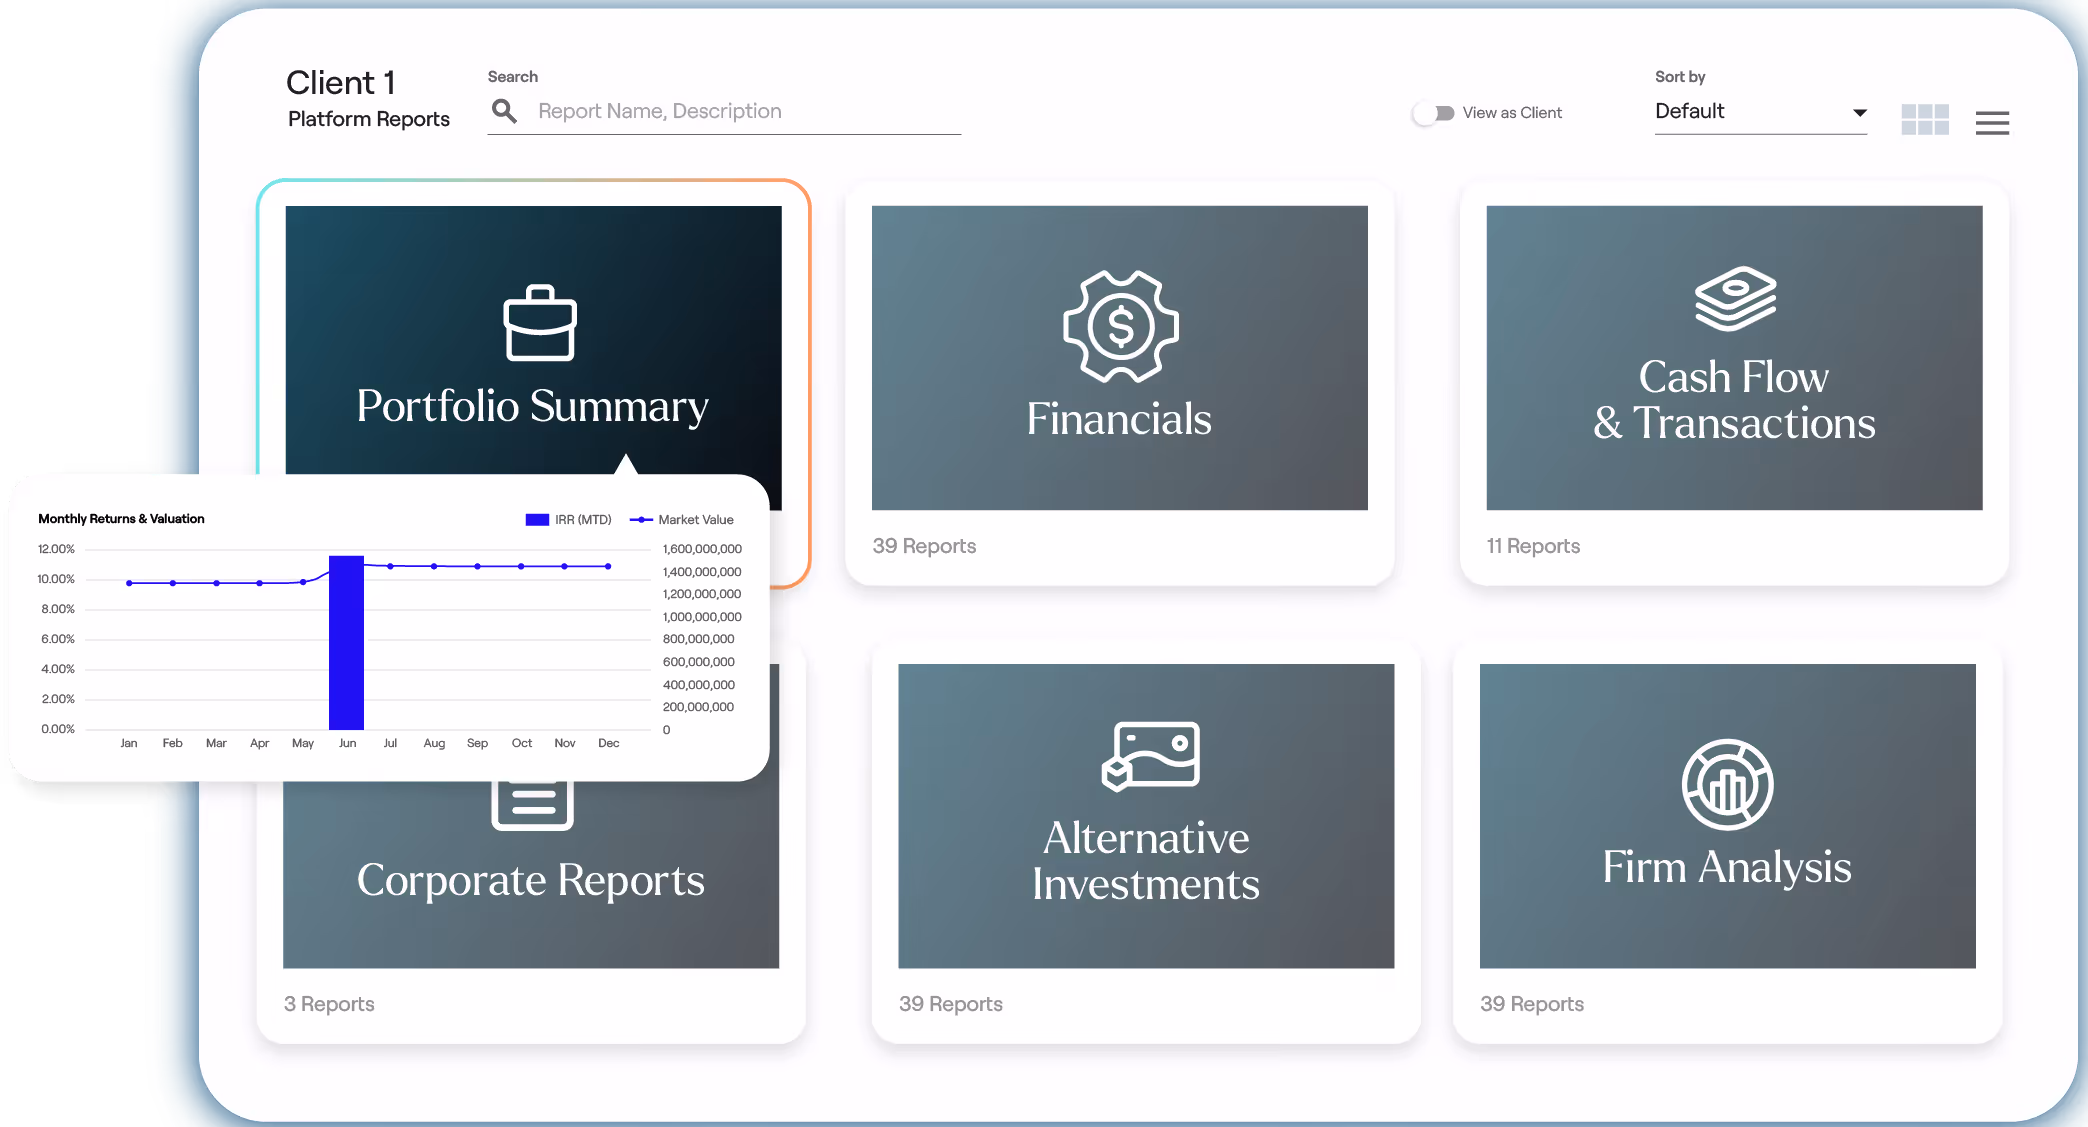This screenshot has width=2088, height=1127.
Task: Click the 39 Reports link under Financials
Action: 924,546
